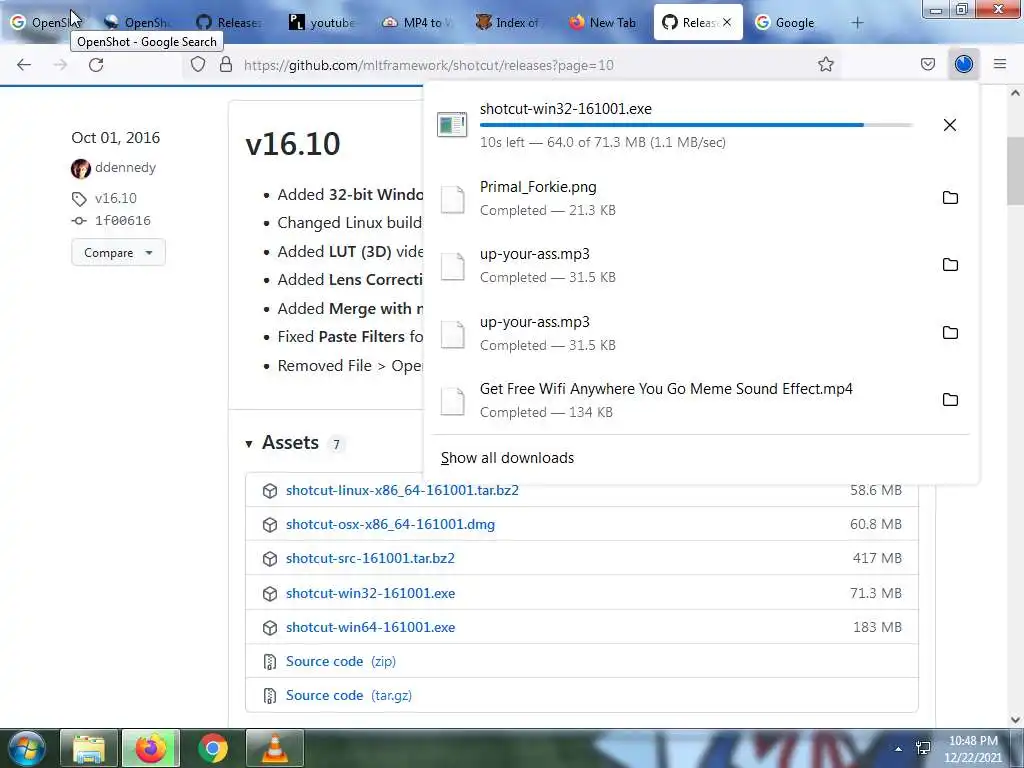Download shotcut-linux-x86_64-161001.tar.bz2
1024x768 pixels.
(x=402, y=490)
